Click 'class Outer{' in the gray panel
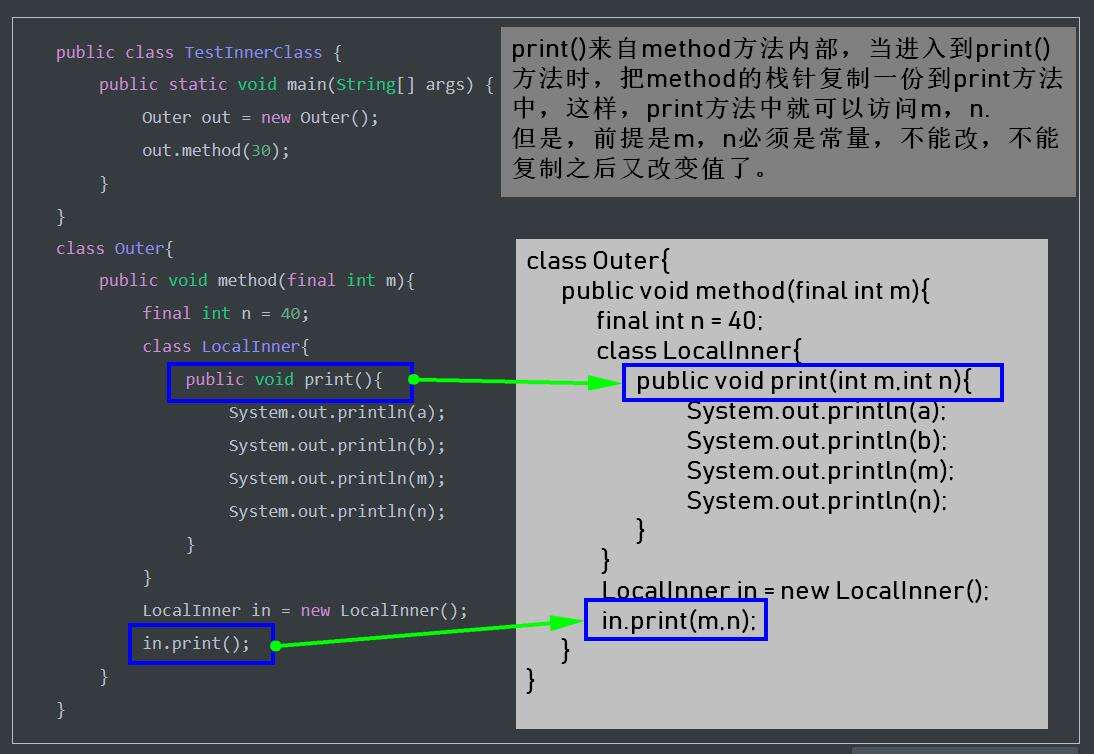 (597, 261)
